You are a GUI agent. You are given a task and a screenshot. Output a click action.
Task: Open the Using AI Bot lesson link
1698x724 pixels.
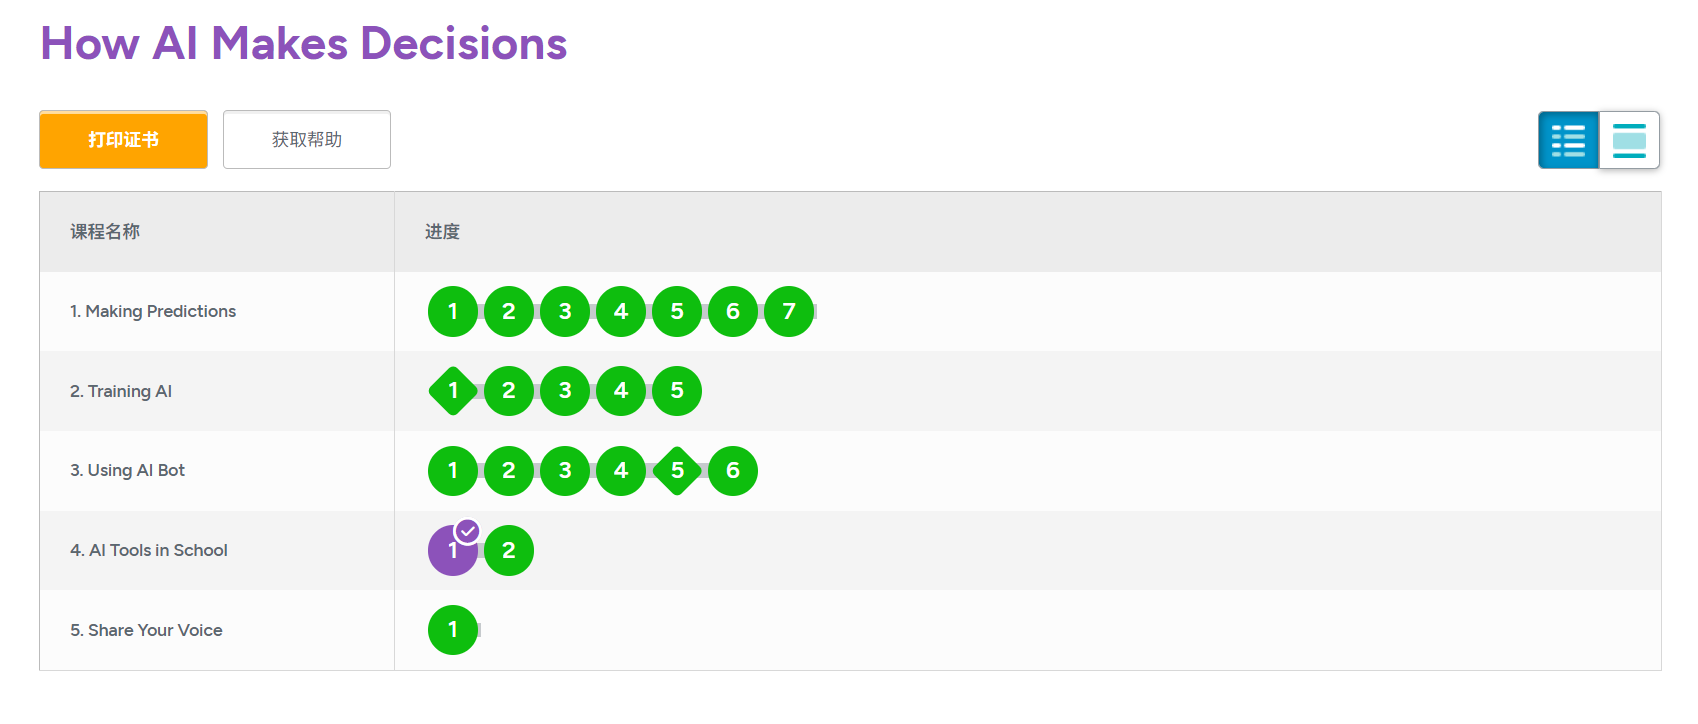[127, 470]
